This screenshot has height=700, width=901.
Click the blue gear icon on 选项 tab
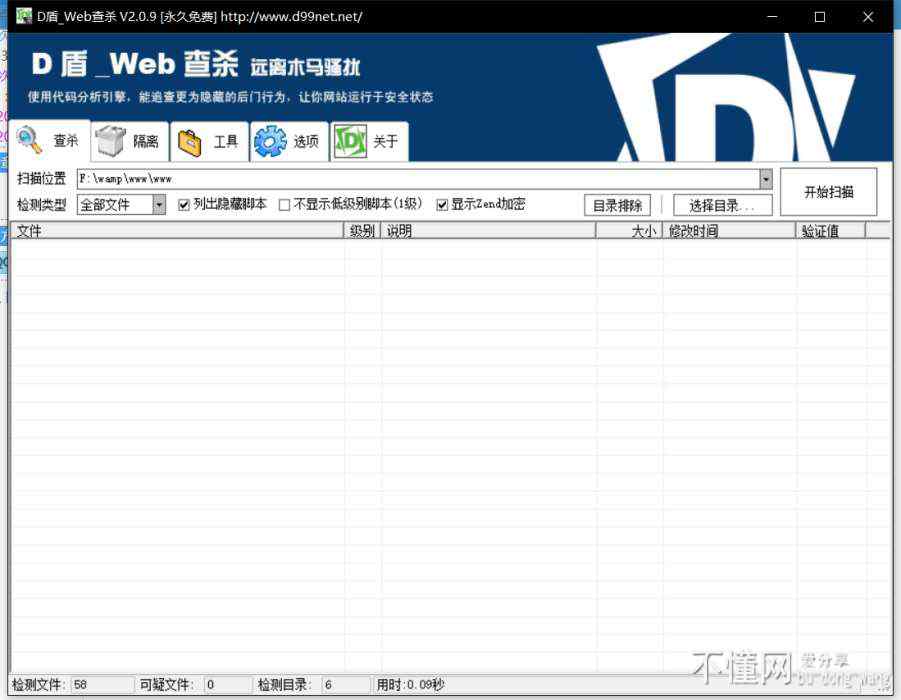[x=269, y=141]
